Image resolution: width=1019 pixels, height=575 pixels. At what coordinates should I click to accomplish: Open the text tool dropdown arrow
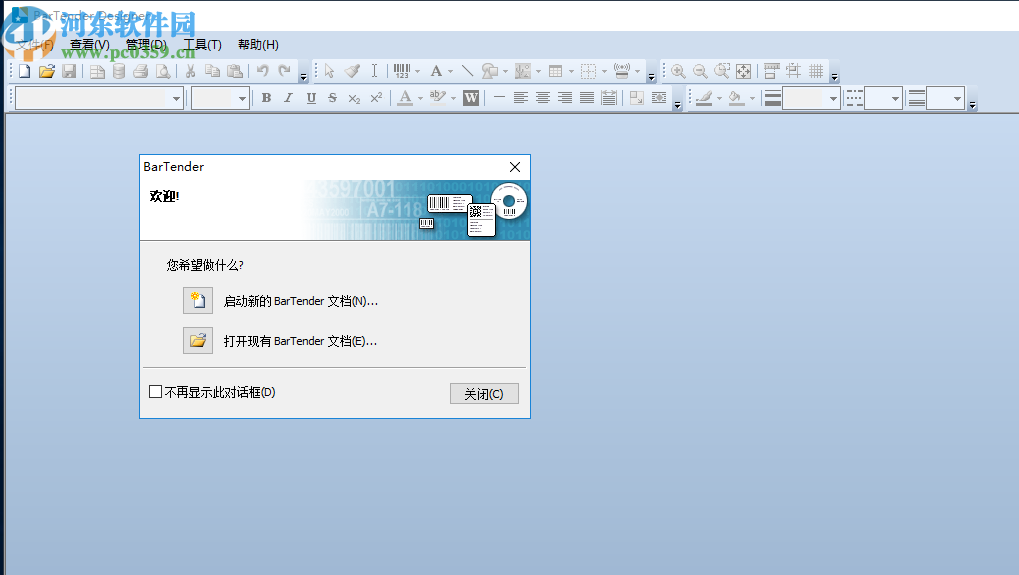point(450,71)
